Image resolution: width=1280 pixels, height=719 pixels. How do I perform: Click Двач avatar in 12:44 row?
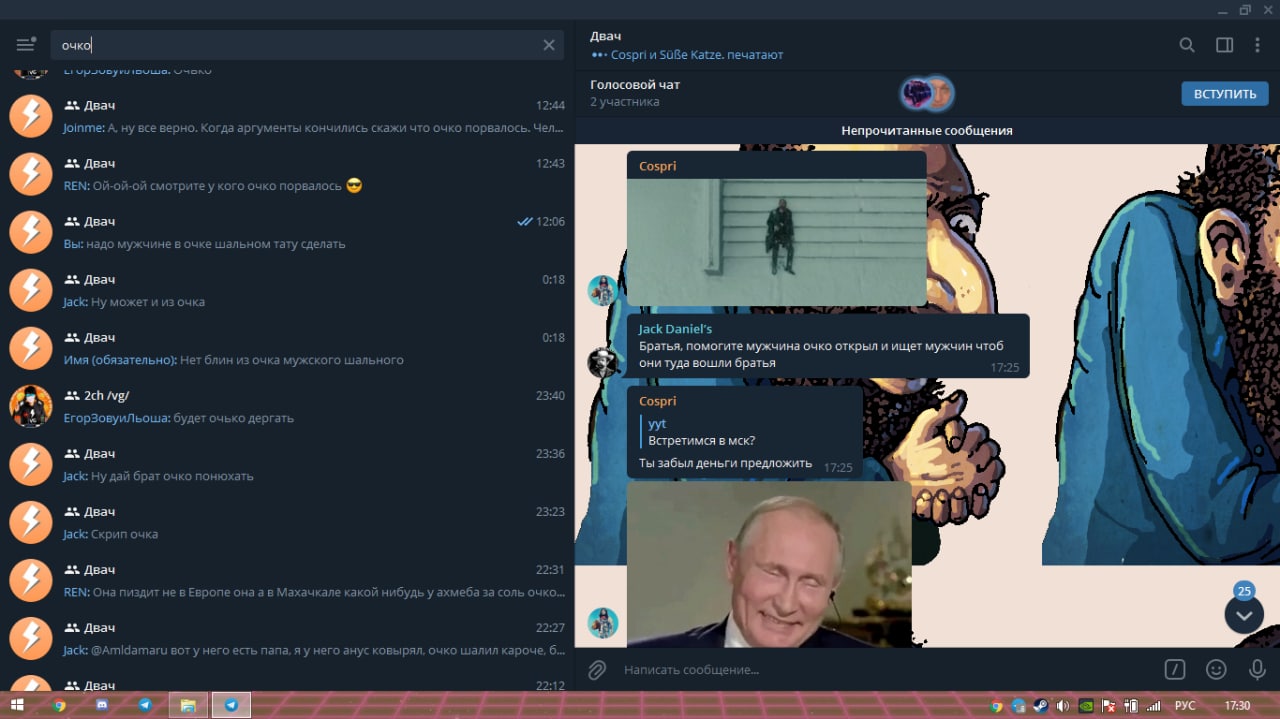click(31, 116)
